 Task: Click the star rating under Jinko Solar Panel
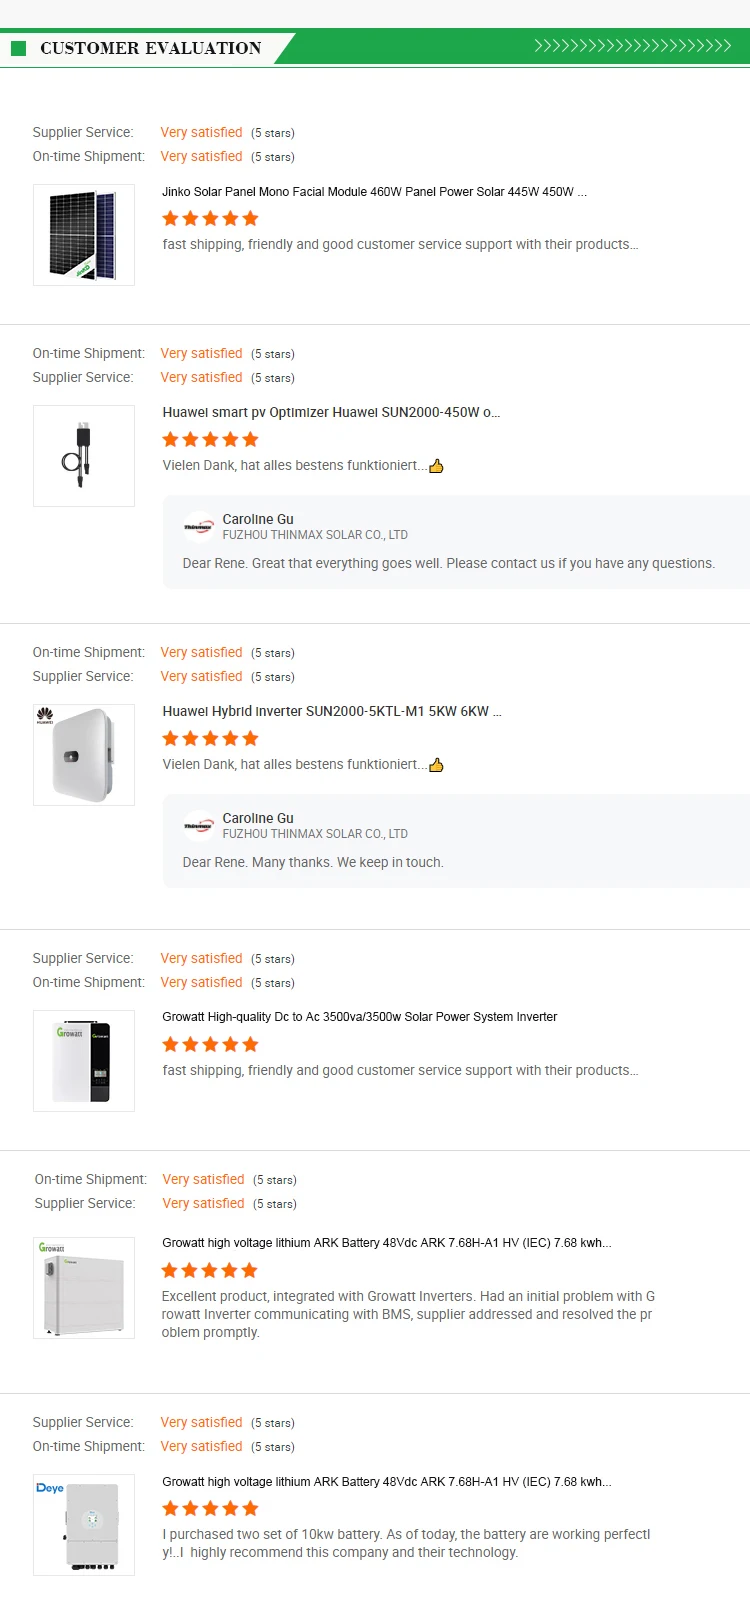pos(210,219)
